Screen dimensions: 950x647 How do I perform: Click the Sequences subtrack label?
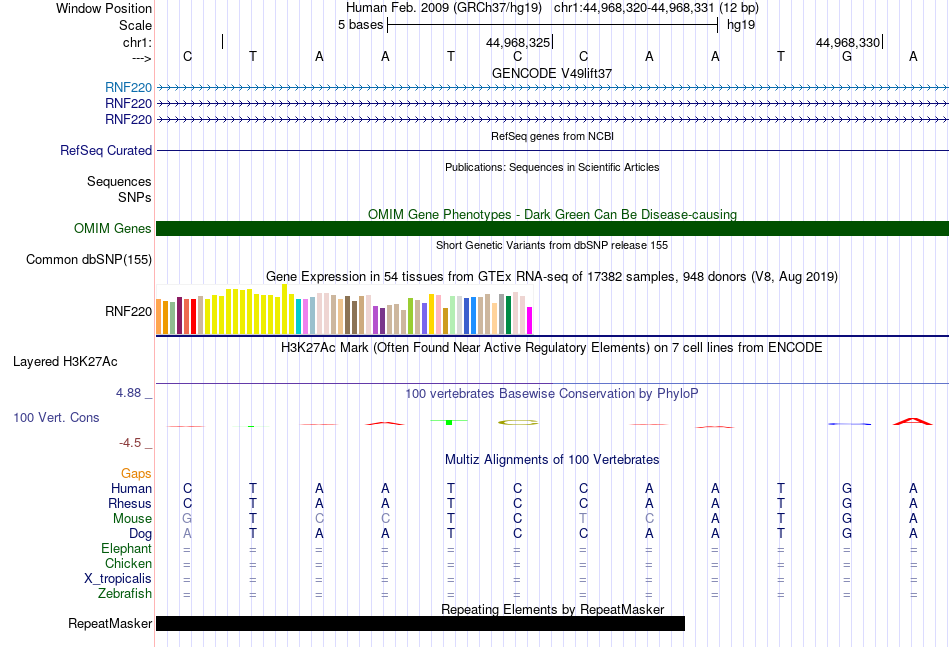point(119,182)
